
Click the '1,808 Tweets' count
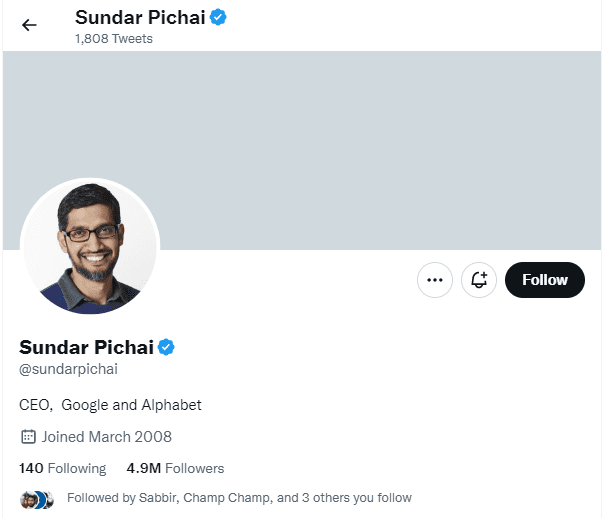point(114,39)
